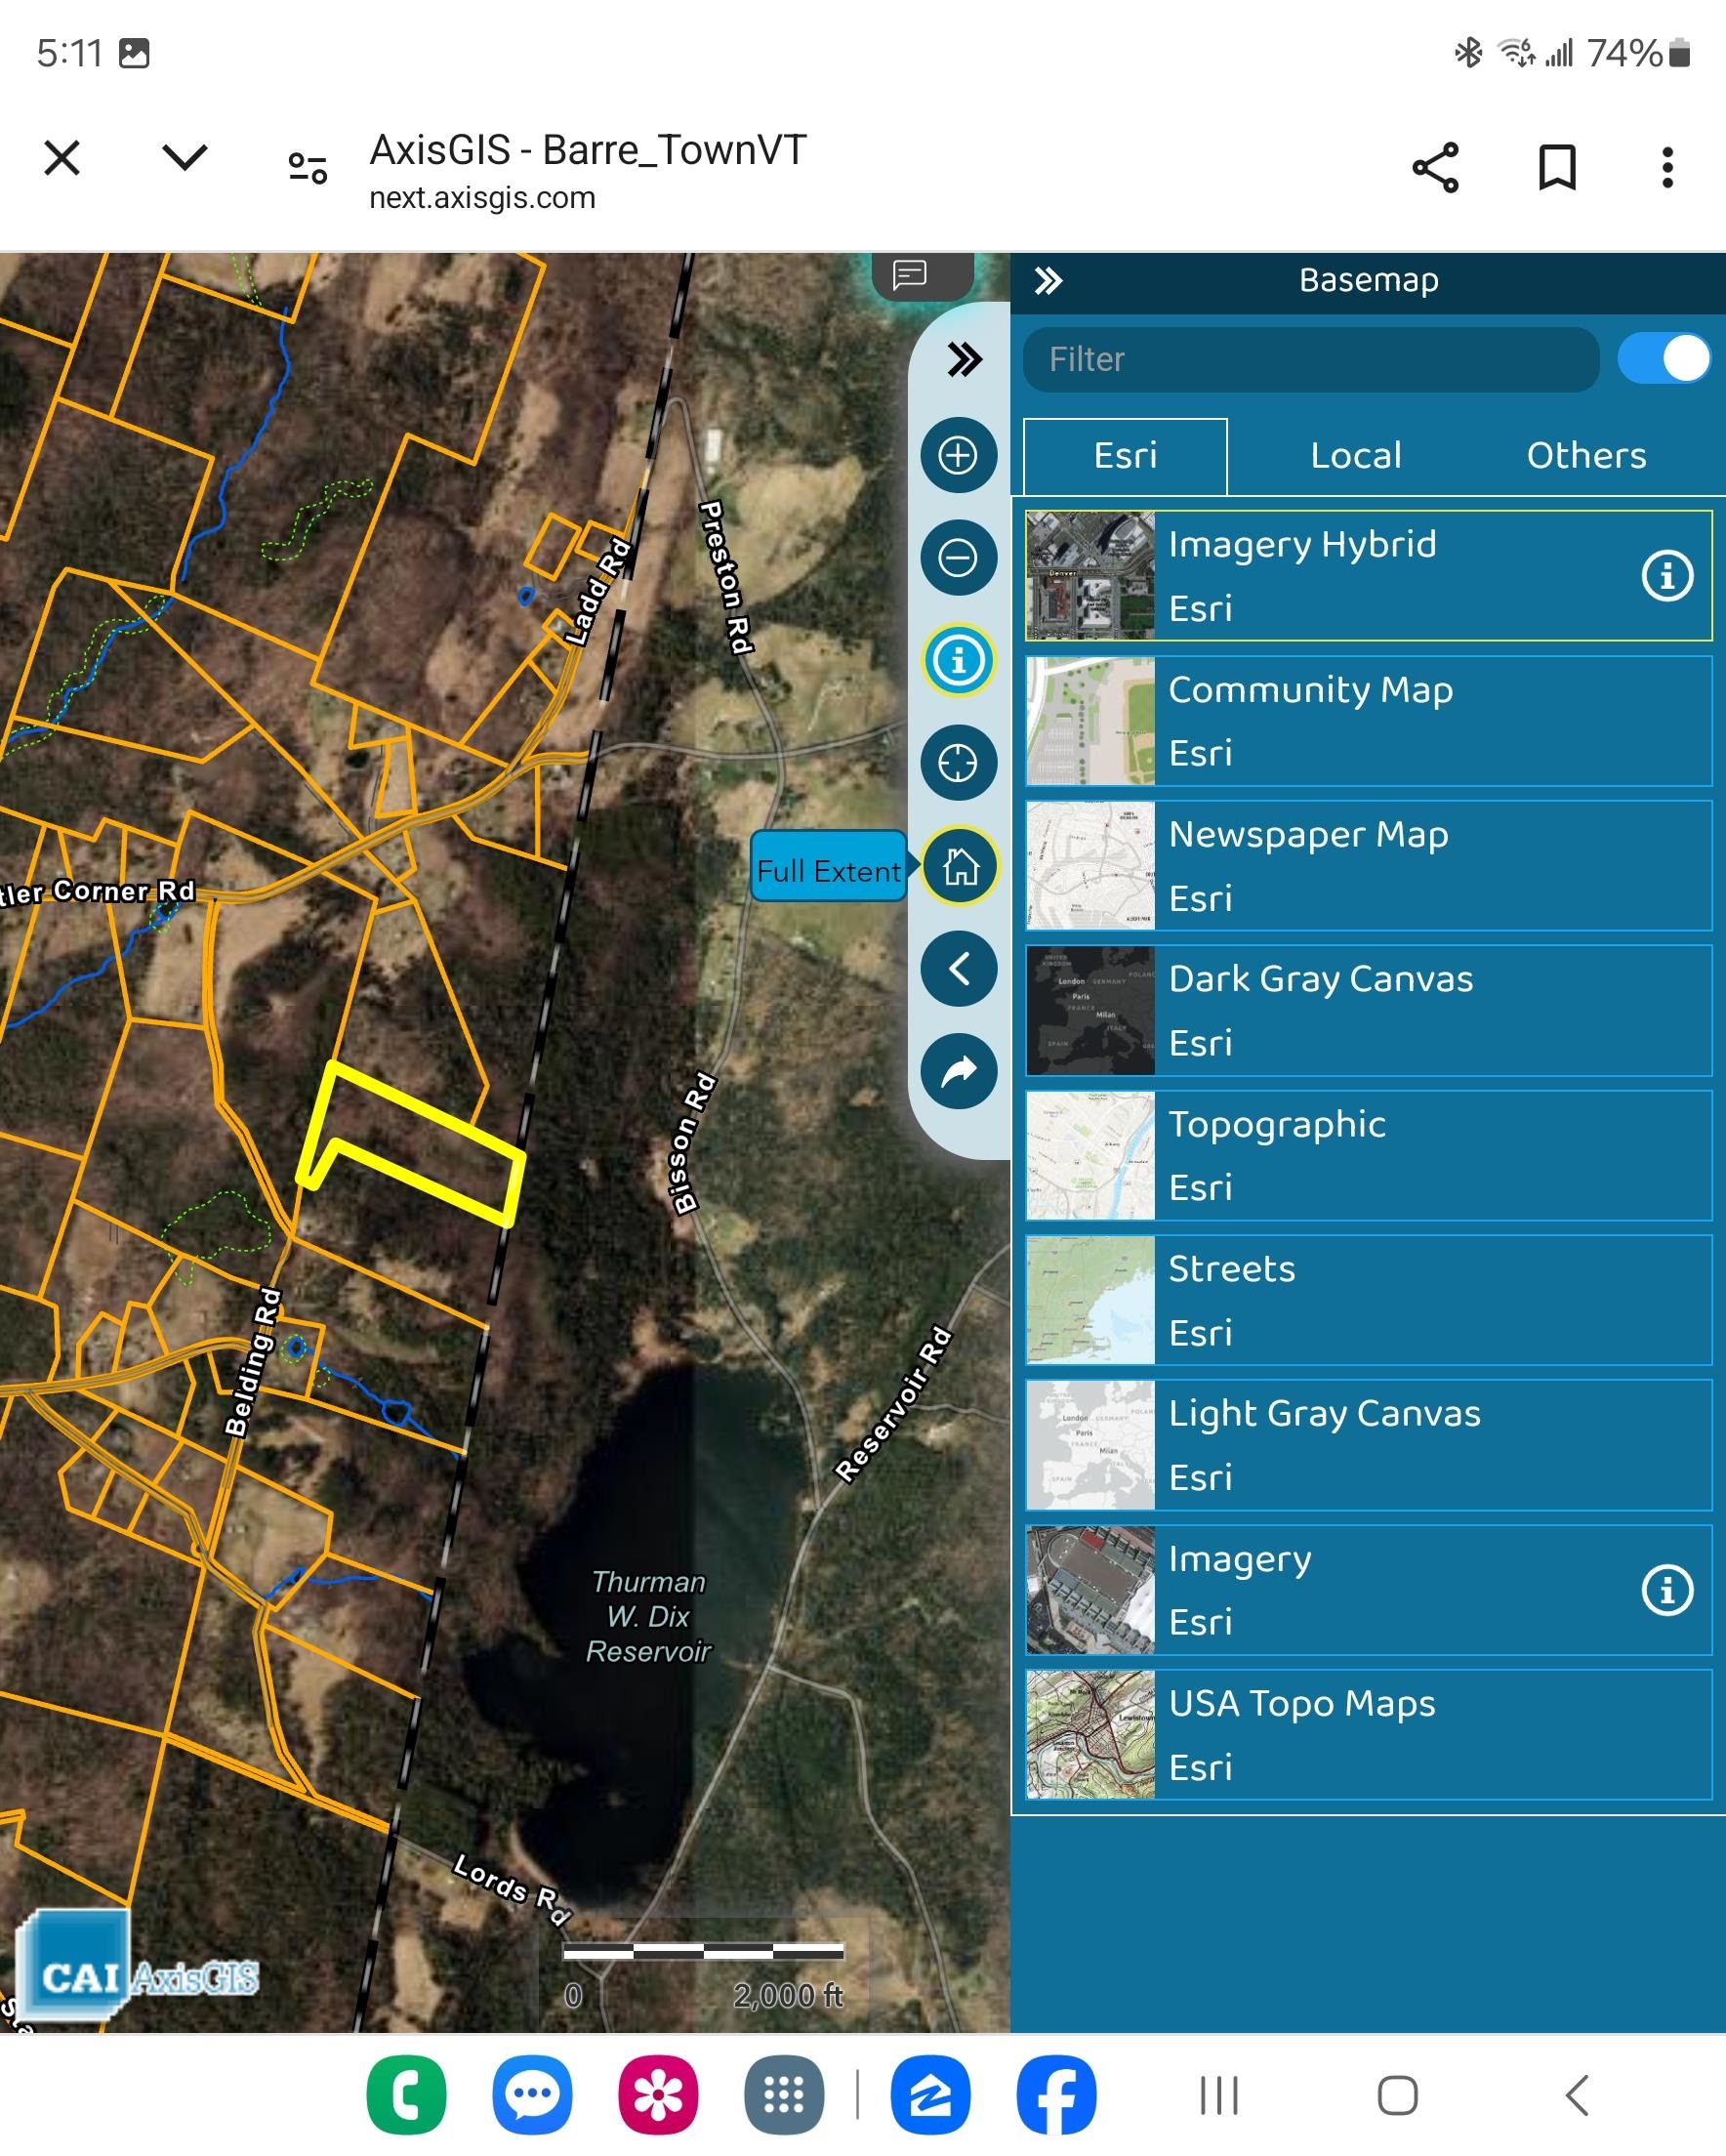Tap the Android back navigation button
The image size is (1726, 2156).
tap(1577, 2095)
